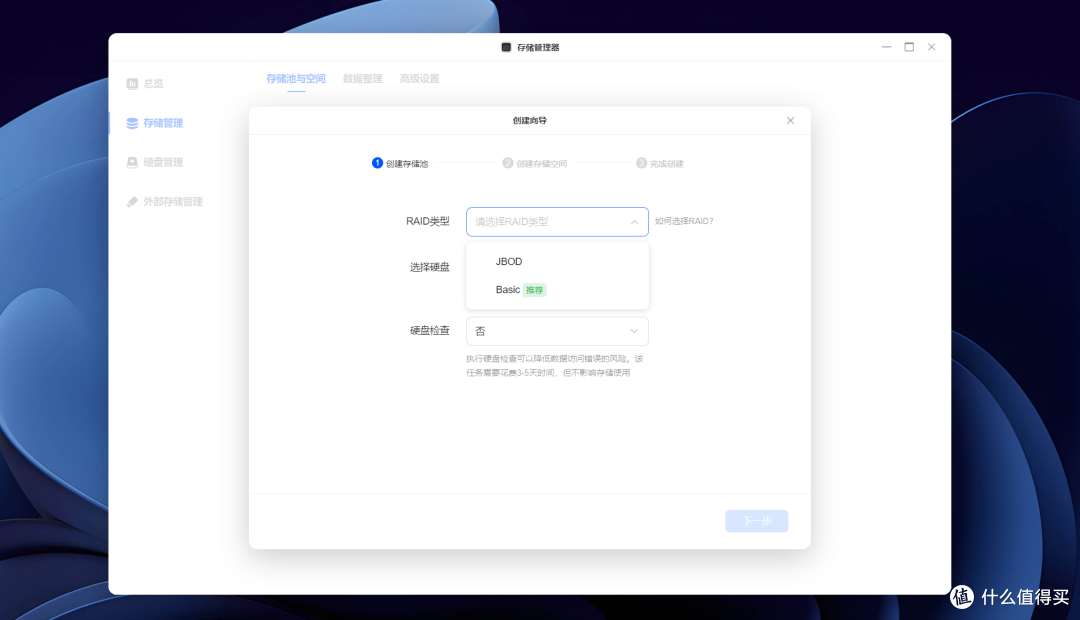
Task: Click step 1 创建存储池 indicator
Action: coord(402,162)
